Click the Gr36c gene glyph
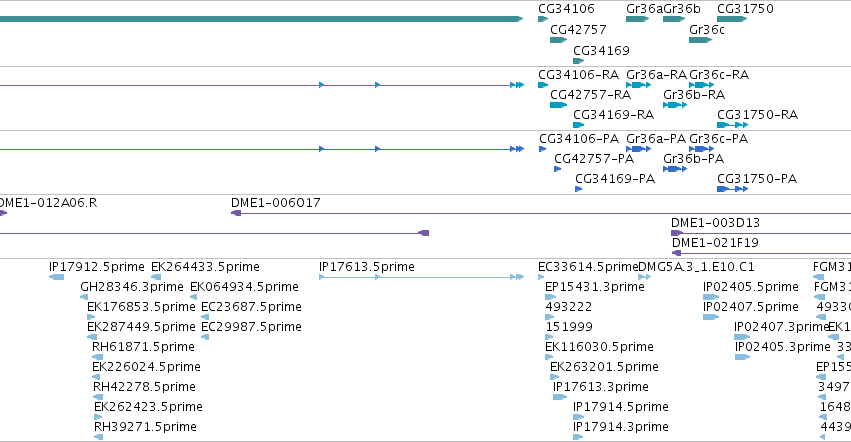The height and width of the screenshot is (442, 851). 700,40
